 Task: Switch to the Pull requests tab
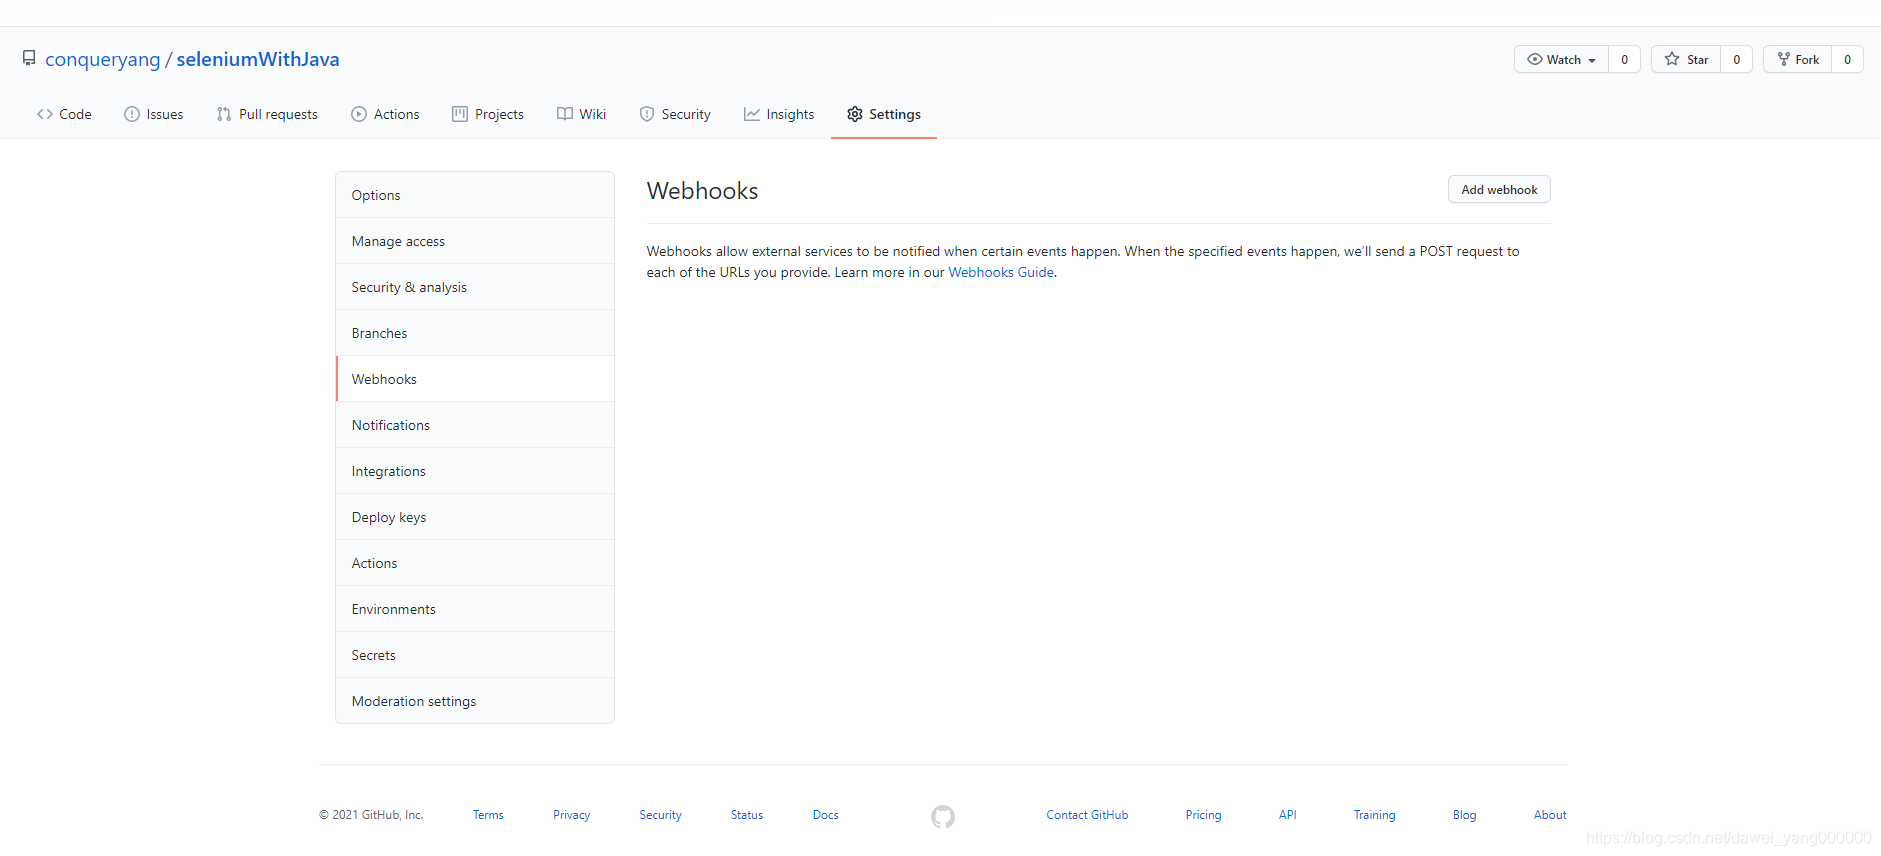tap(267, 114)
